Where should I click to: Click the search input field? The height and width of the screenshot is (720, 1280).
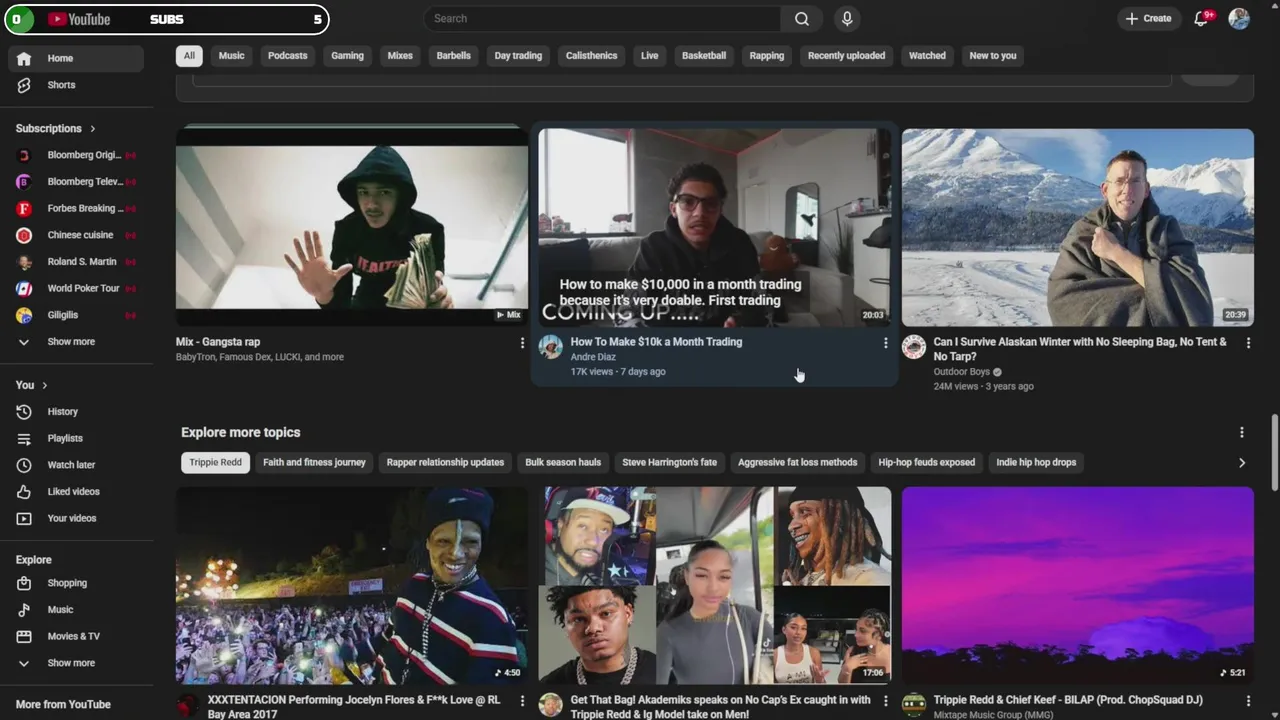[x=603, y=19]
